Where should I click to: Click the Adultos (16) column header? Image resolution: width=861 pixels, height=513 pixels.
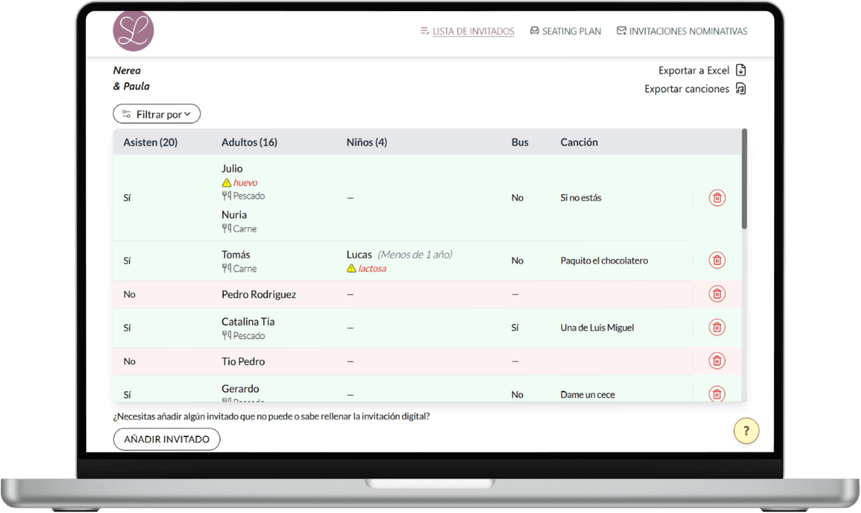click(x=249, y=142)
